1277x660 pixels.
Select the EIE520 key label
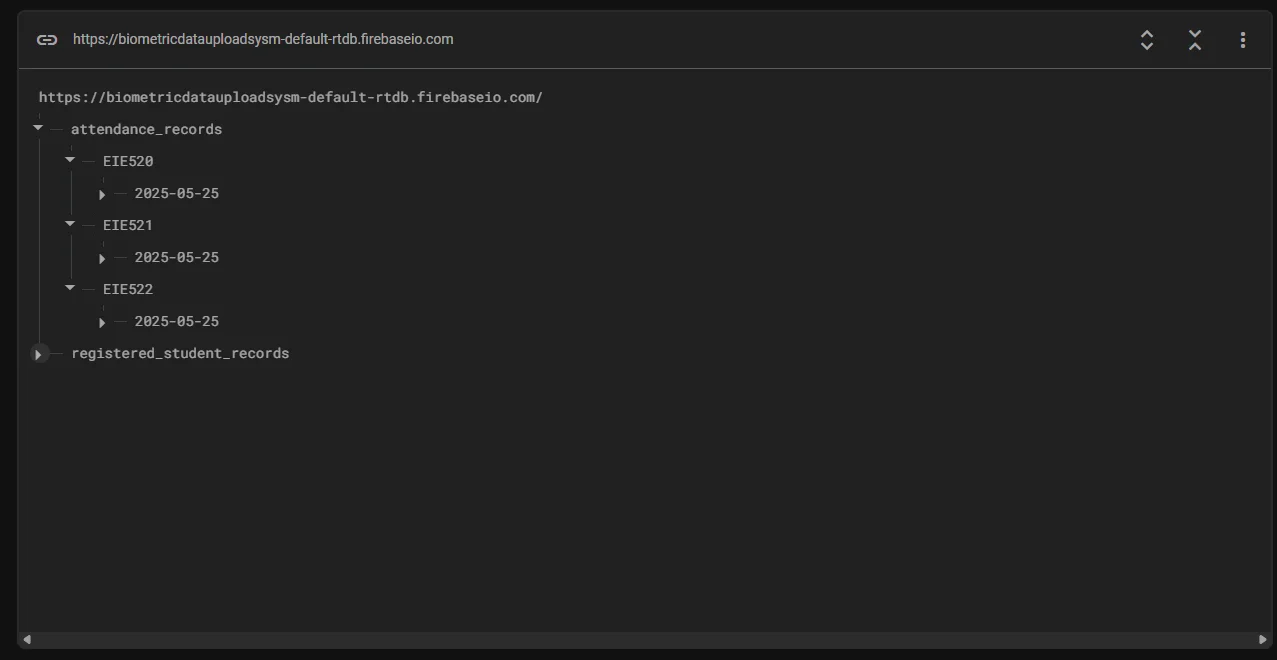point(128,161)
